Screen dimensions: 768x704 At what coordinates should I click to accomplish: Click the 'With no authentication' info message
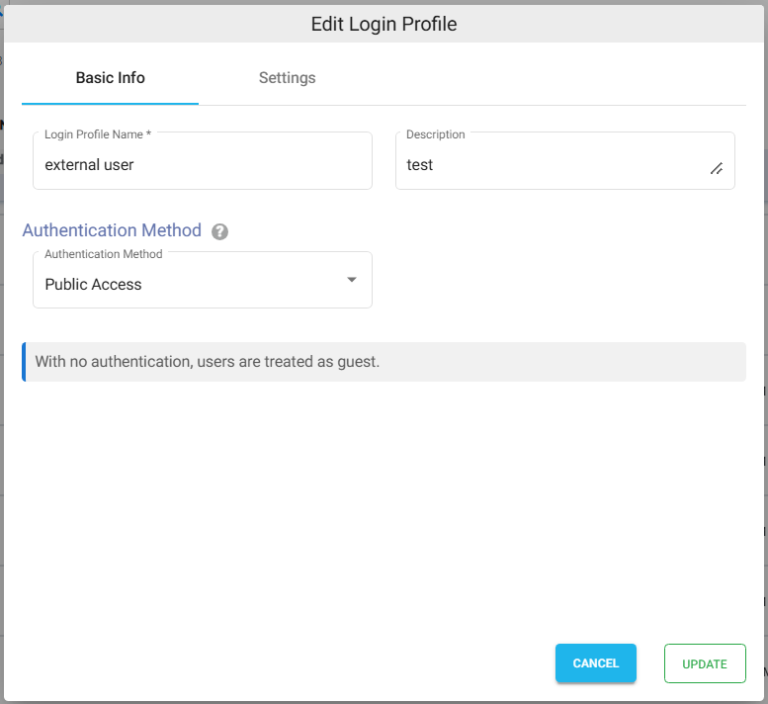pos(384,362)
